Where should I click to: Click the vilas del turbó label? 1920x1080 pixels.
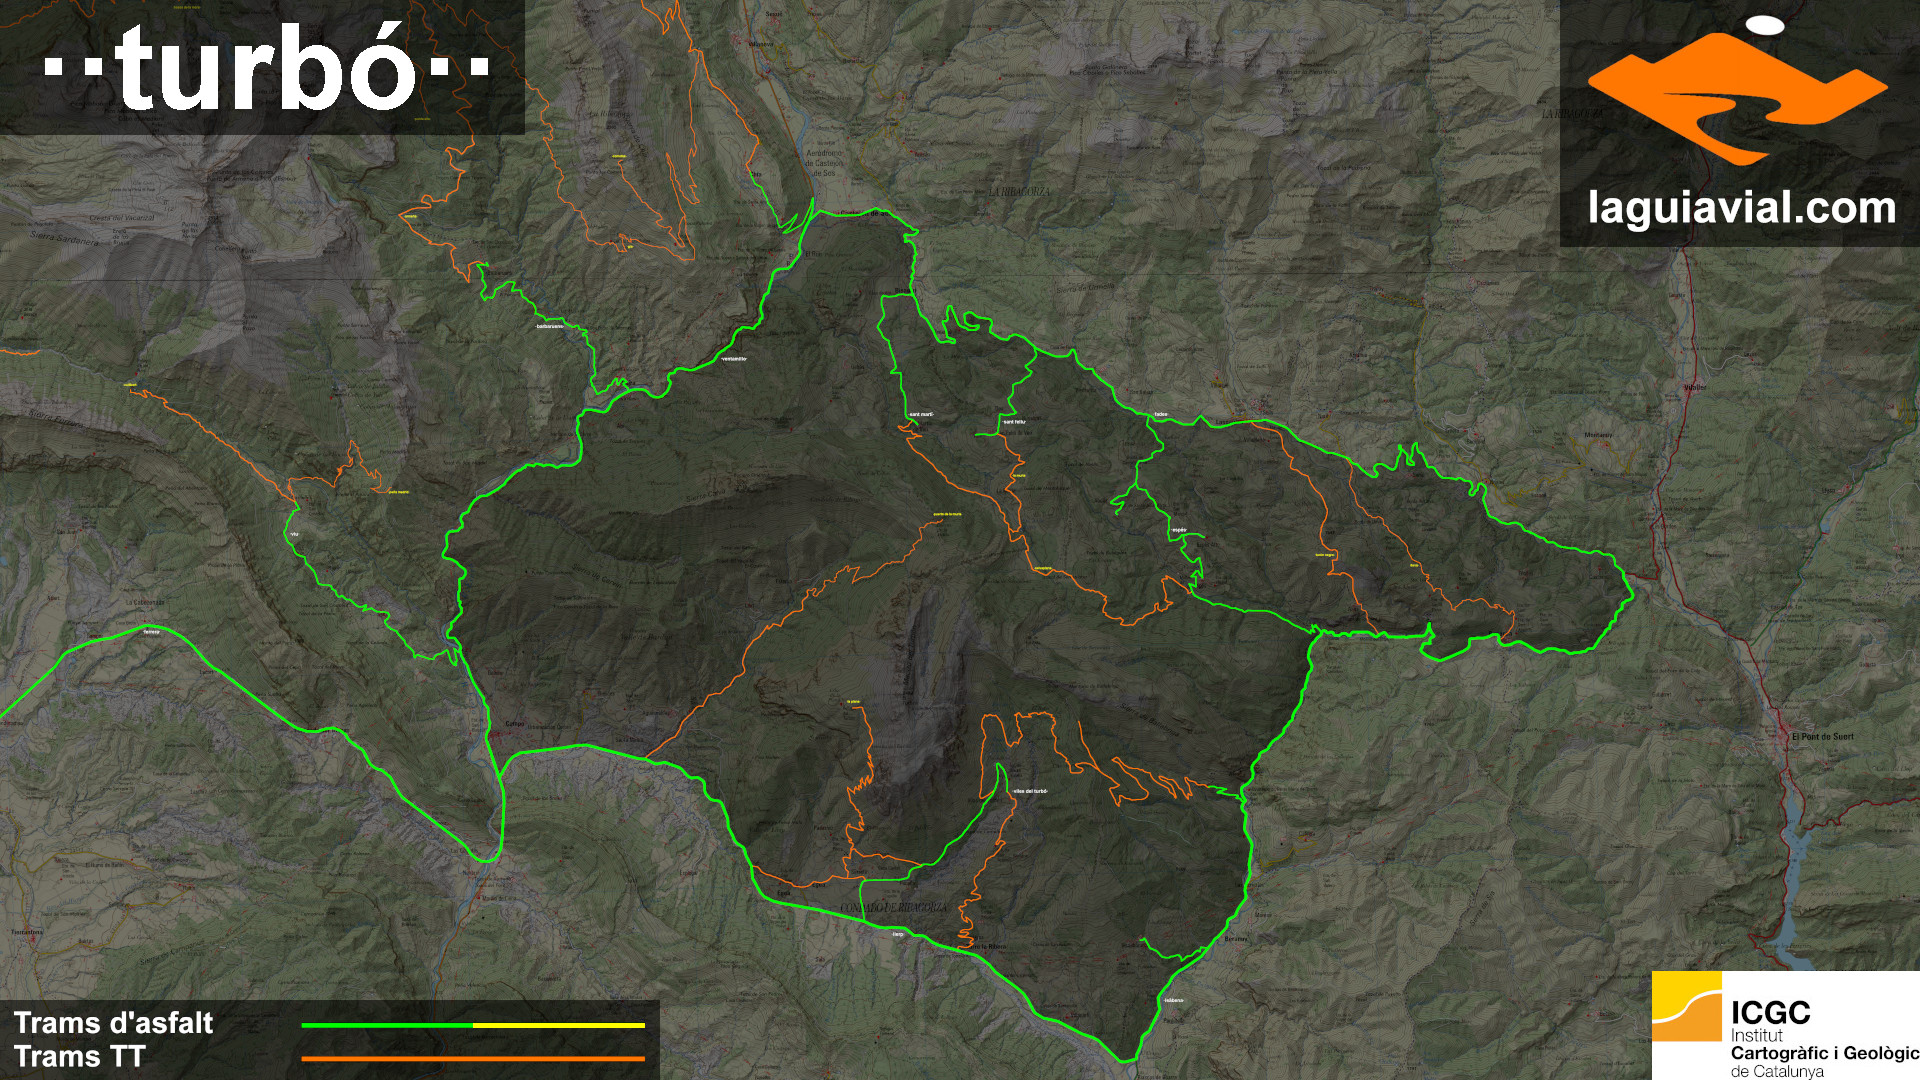click(x=1029, y=791)
